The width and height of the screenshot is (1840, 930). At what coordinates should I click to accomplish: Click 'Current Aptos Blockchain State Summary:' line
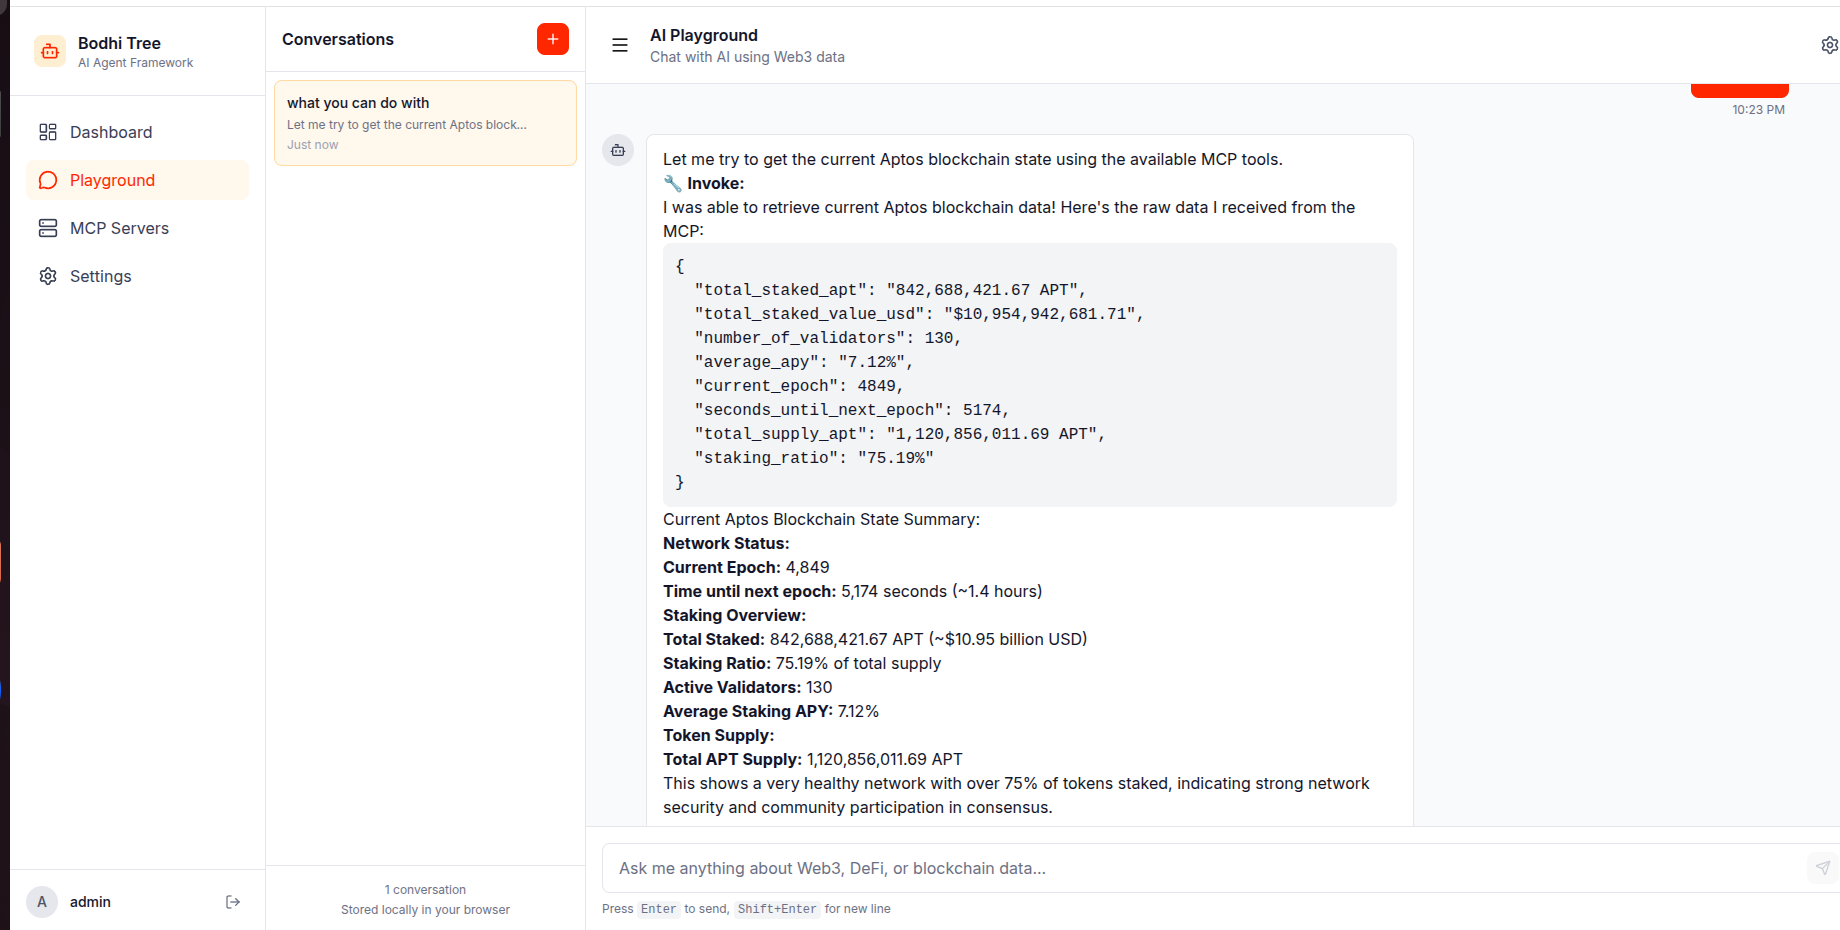pyautogui.click(x=821, y=519)
